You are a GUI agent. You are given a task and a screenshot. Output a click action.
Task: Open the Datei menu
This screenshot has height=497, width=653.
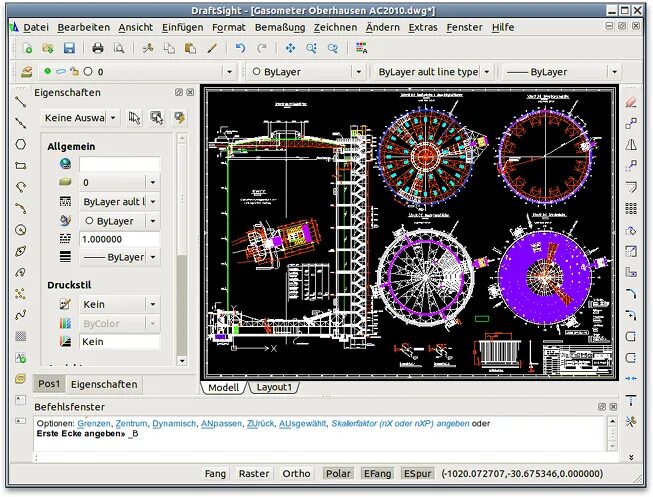click(x=36, y=27)
